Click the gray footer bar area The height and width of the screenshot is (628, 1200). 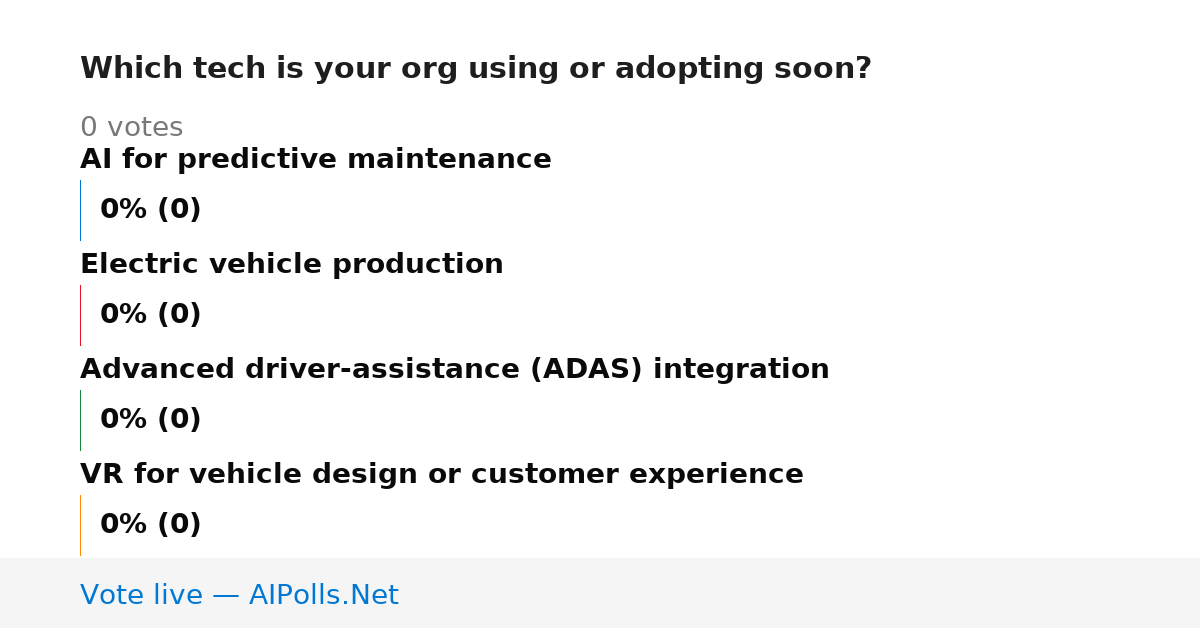coord(600,593)
